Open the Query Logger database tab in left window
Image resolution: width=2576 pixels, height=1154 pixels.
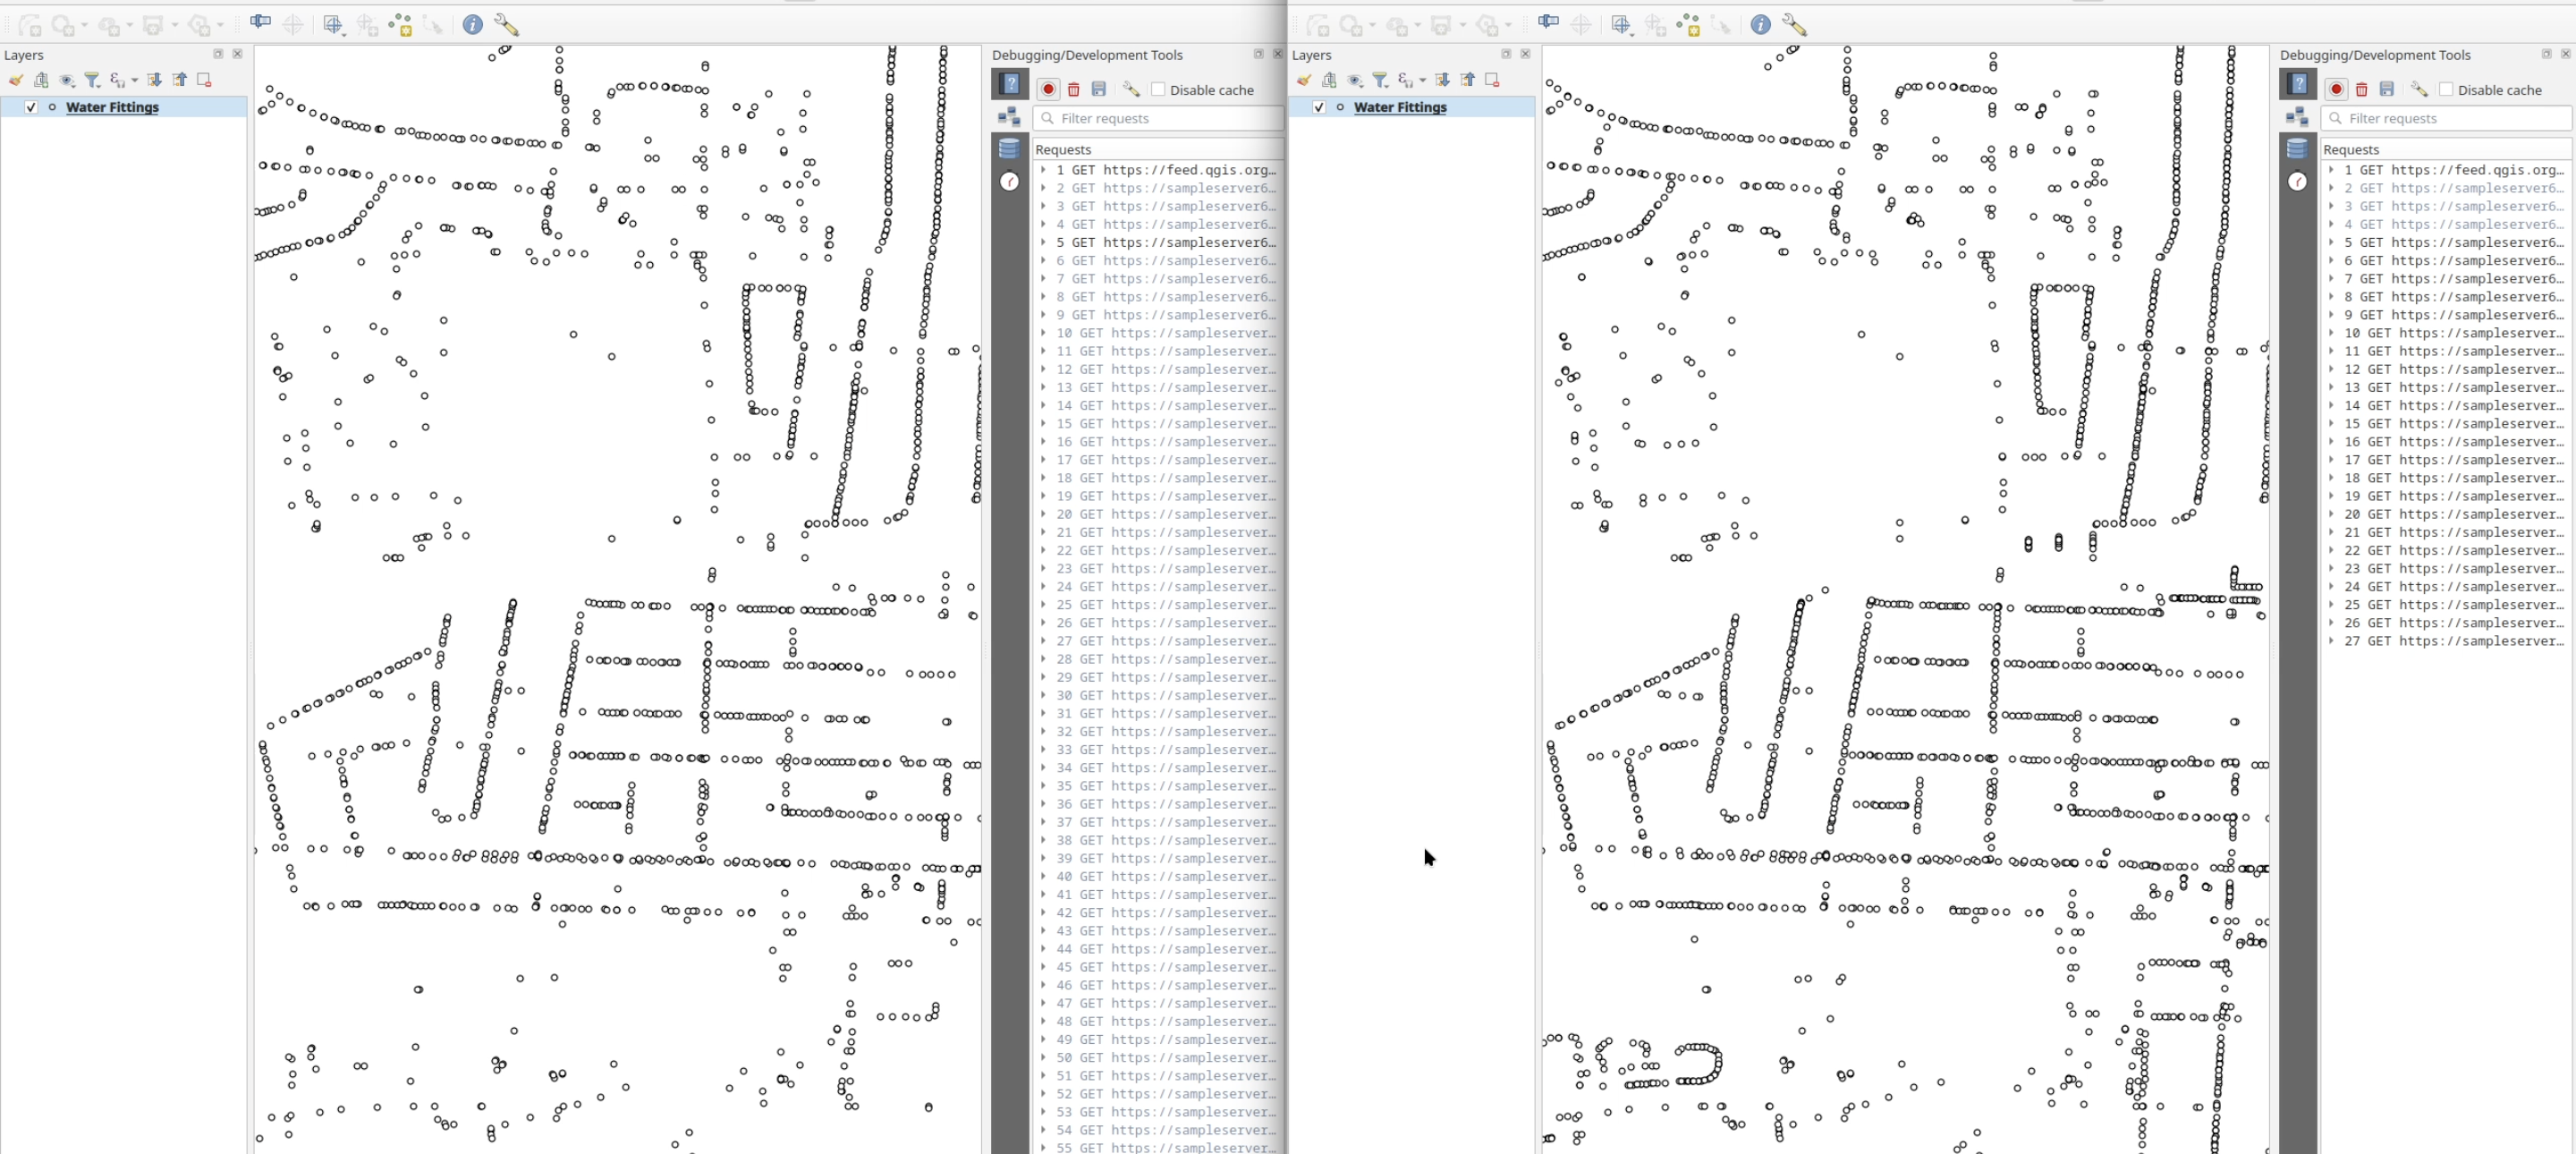[x=1010, y=149]
